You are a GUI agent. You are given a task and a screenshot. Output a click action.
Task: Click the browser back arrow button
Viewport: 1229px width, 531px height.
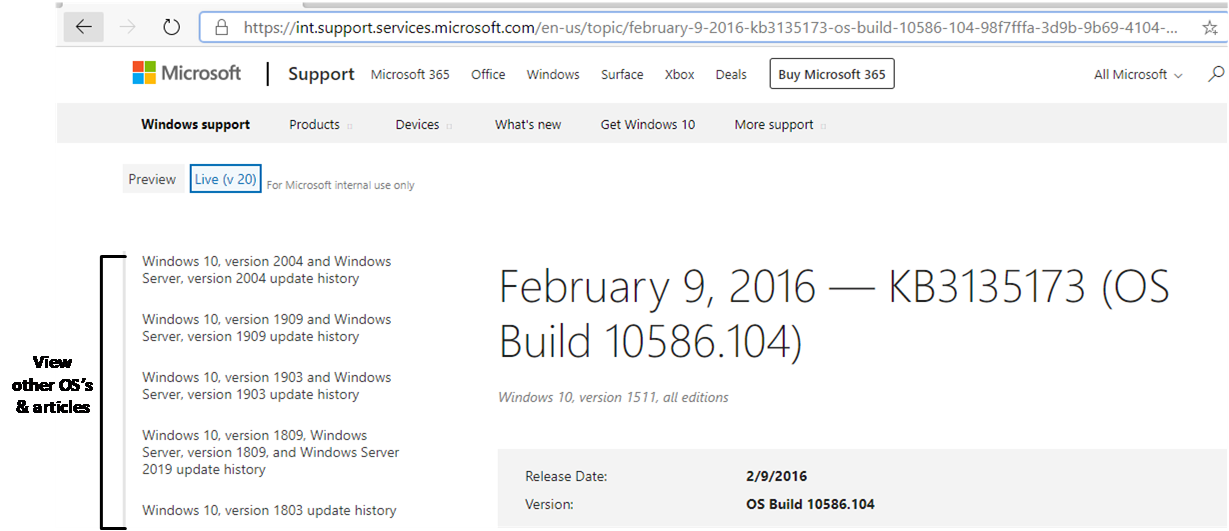click(x=84, y=27)
